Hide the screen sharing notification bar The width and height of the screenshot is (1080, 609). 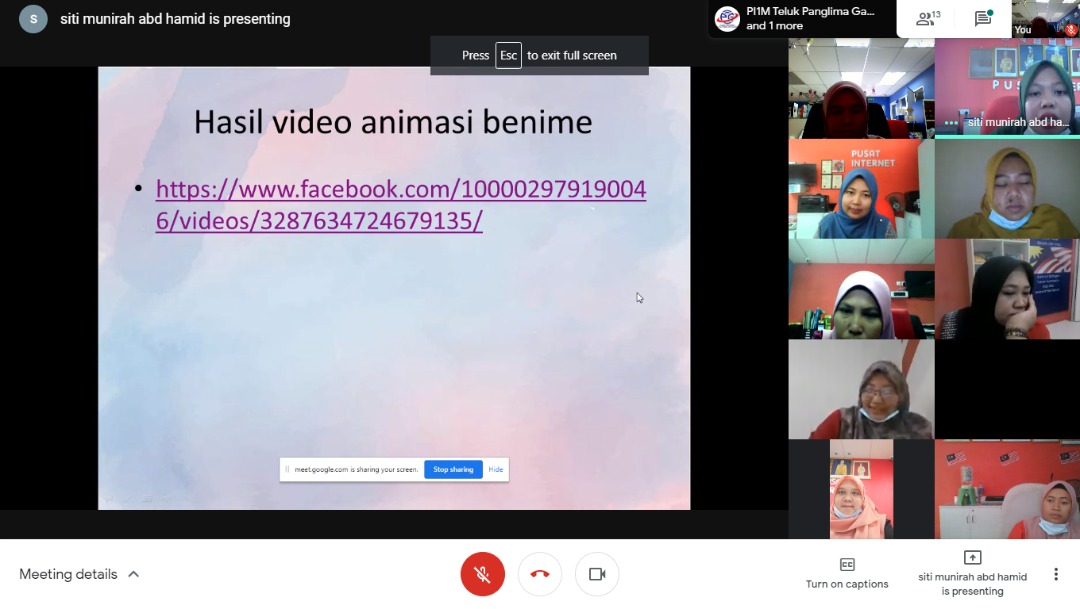[495, 469]
